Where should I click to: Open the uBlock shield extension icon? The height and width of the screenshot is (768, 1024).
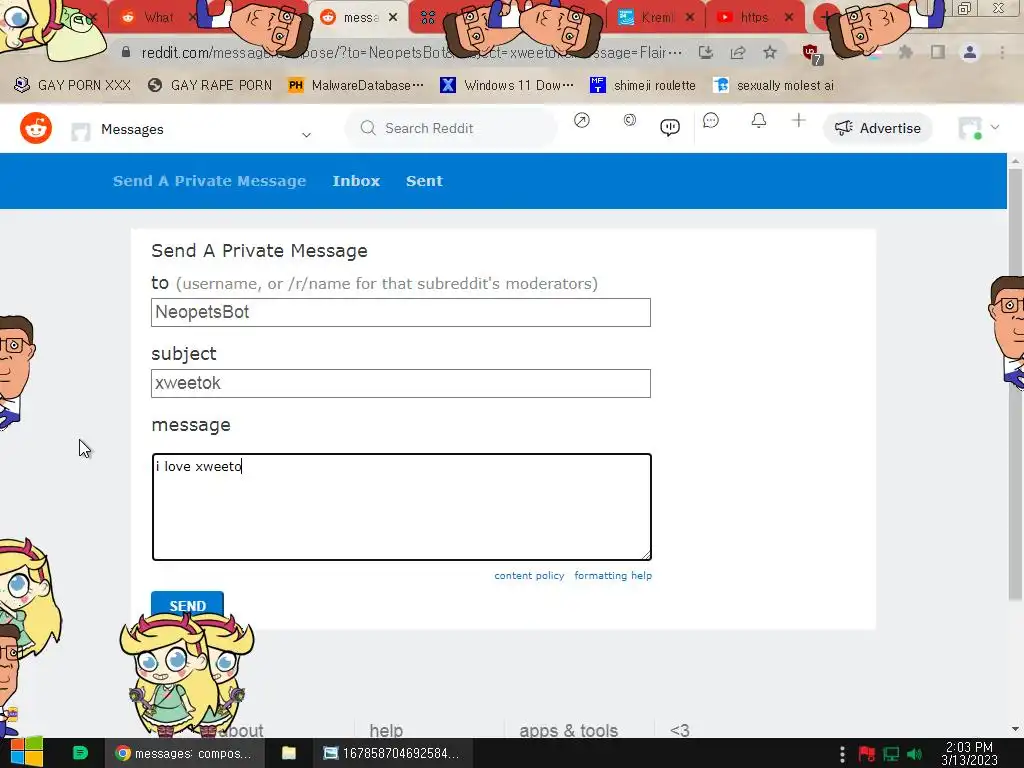pyautogui.click(x=812, y=54)
